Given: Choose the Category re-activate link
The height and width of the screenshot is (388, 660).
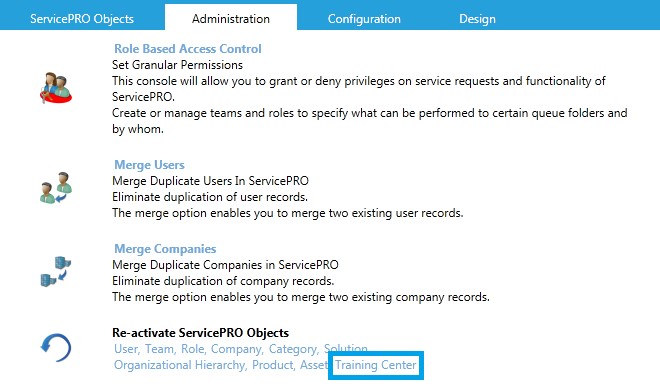Looking at the screenshot, I should click(x=293, y=349).
